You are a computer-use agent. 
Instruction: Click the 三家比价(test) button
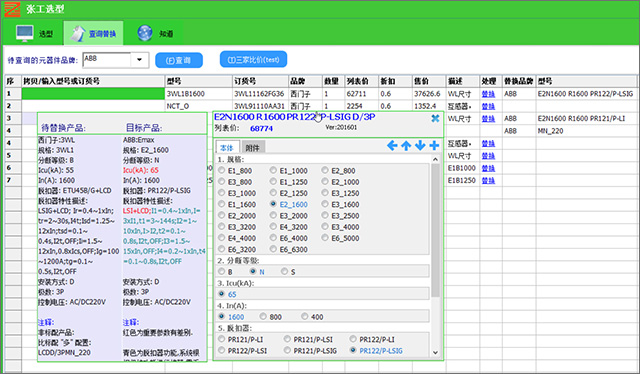253,59
